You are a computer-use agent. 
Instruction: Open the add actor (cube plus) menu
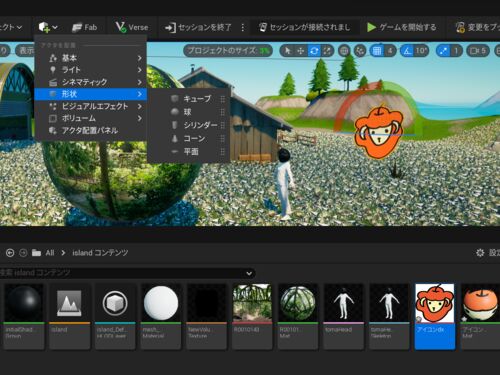[48, 27]
